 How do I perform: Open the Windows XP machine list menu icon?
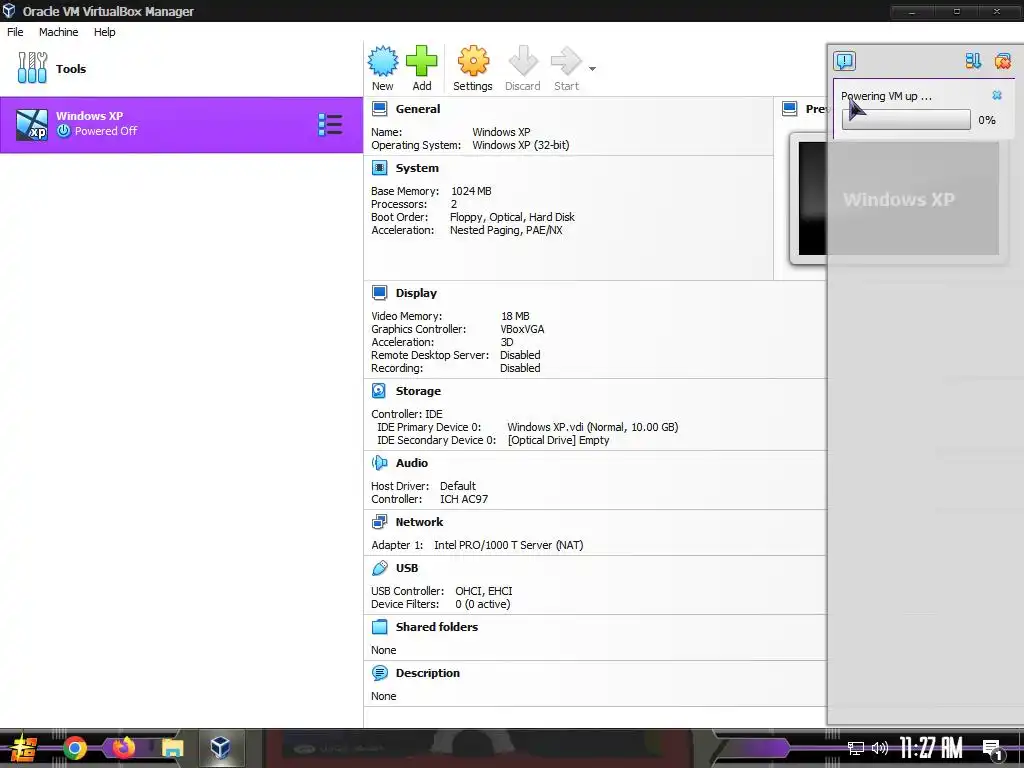[x=330, y=125]
